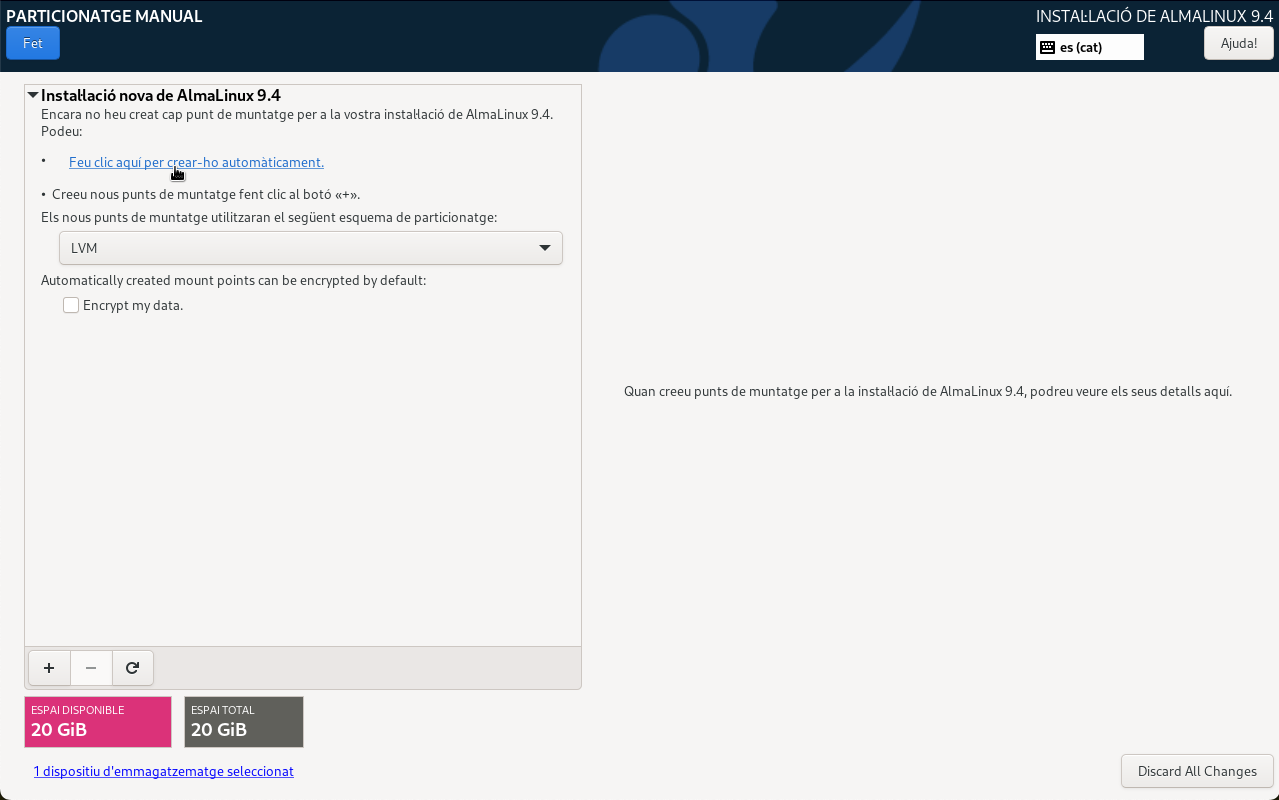Click the minus icon to remove mount point
The image size is (1279, 800).
point(91,668)
